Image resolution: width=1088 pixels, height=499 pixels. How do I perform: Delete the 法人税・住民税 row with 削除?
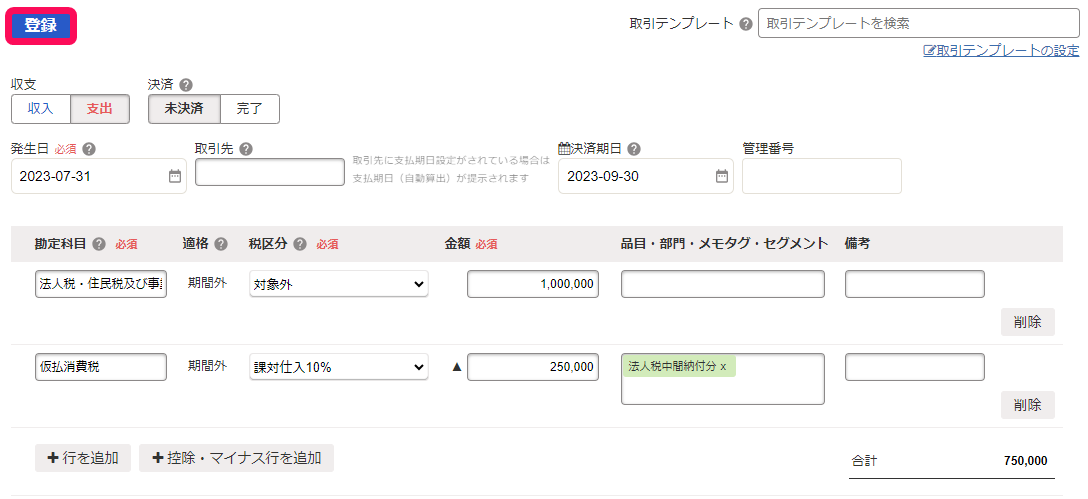(1028, 322)
